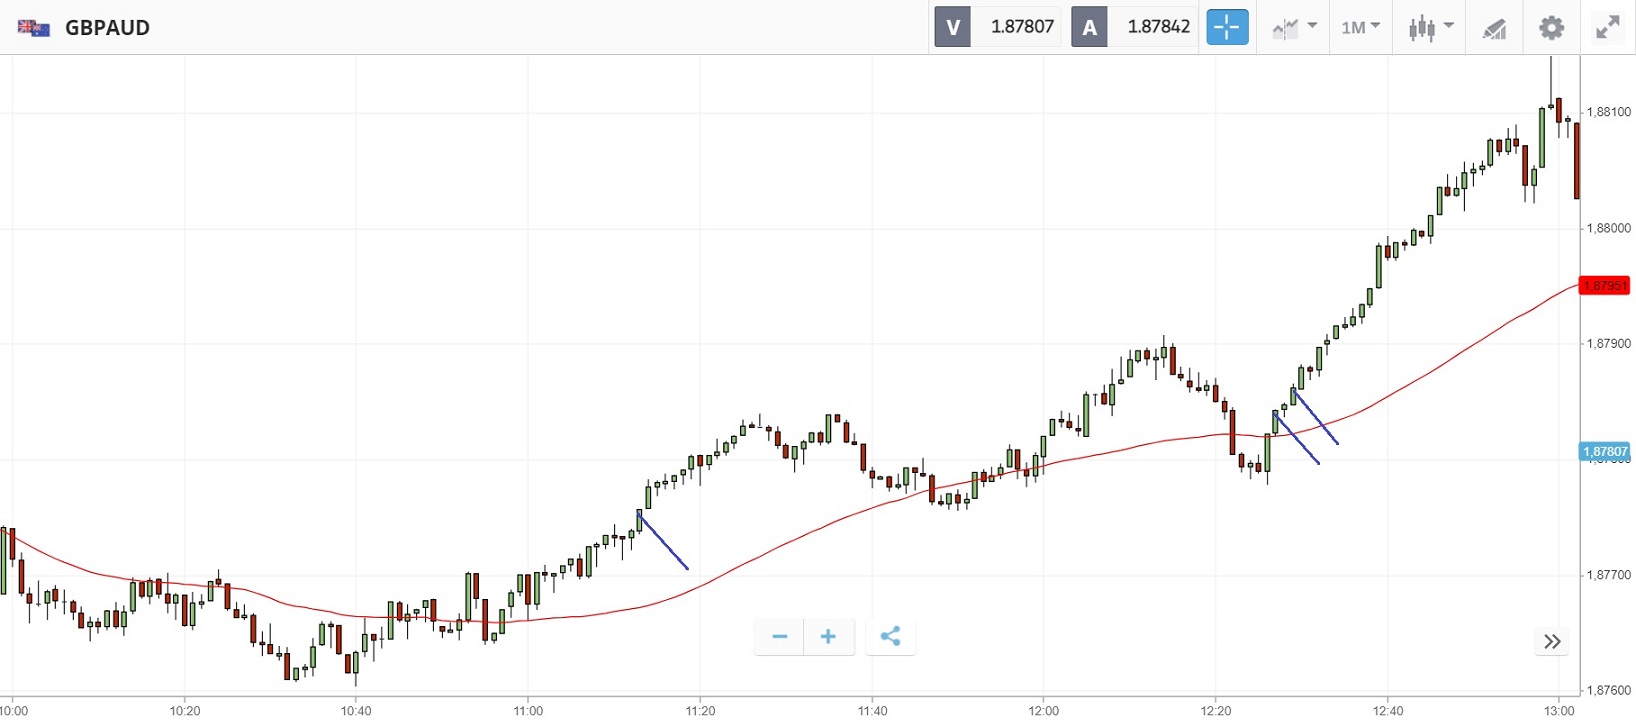Expand chart to fullscreen

click(x=1608, y=27)
